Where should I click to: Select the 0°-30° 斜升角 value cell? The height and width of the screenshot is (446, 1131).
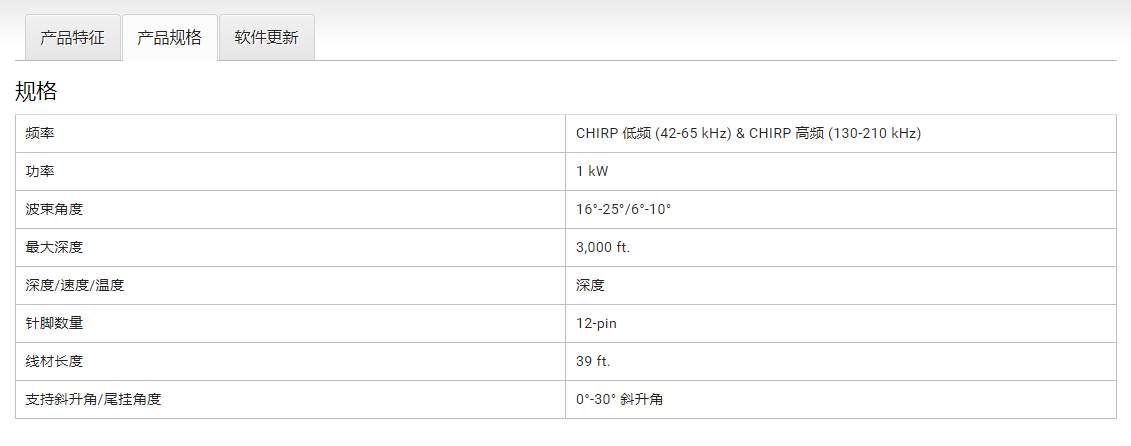[841, 399]
